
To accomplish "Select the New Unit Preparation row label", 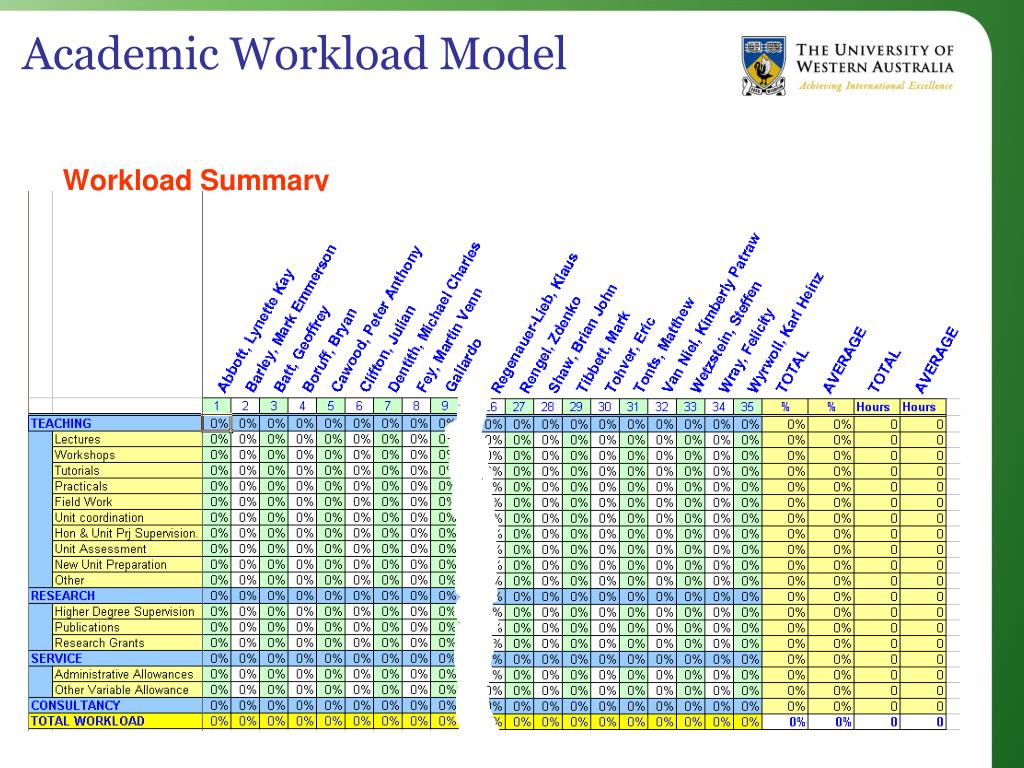I will pos(127,564).
